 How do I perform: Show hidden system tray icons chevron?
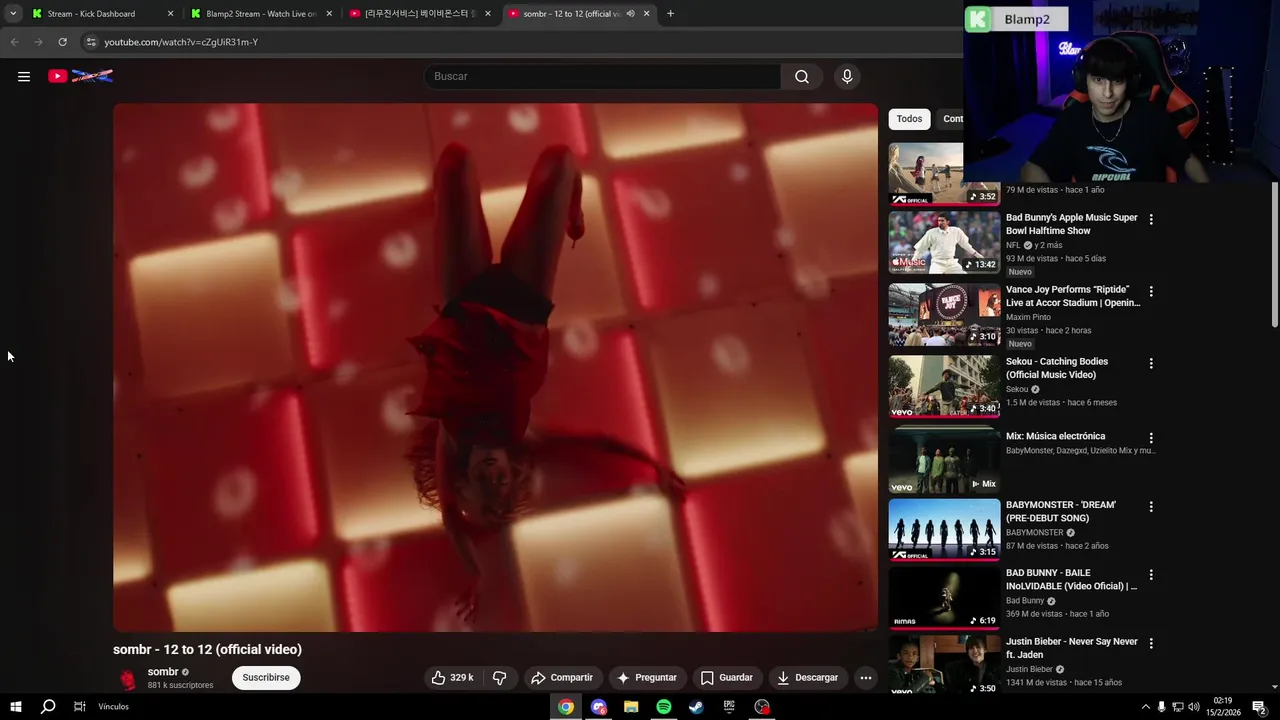(x=1145, y=707)
